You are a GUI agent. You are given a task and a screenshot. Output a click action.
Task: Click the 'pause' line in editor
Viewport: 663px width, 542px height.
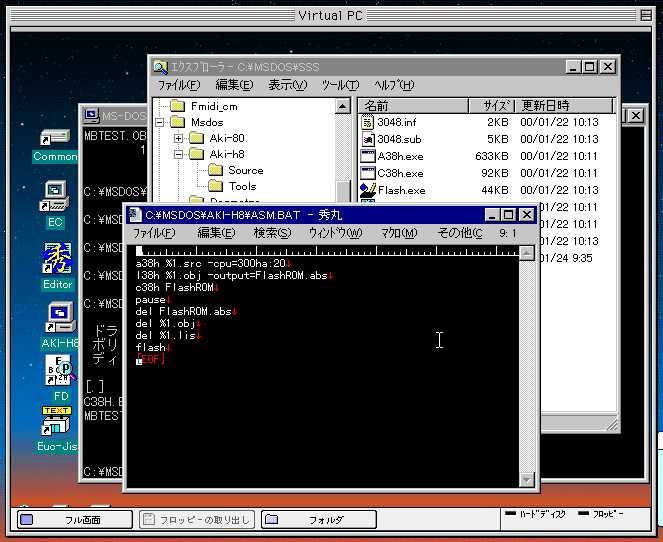coord(153,300)
